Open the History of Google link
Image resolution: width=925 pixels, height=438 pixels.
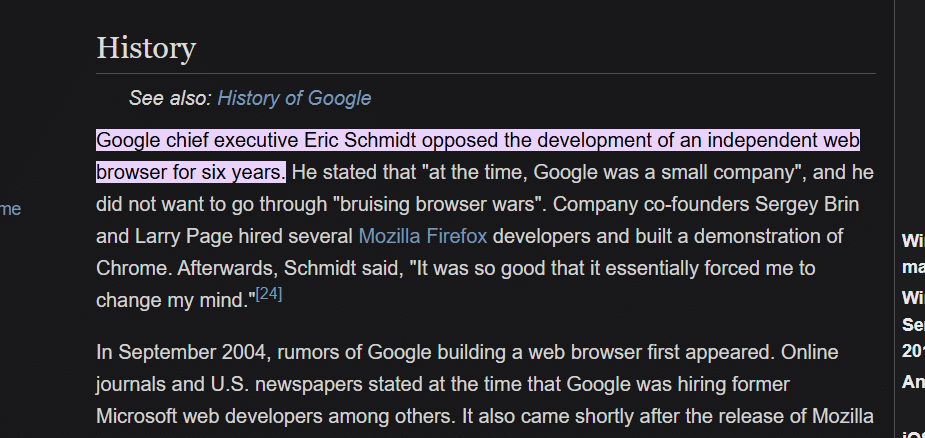(294, 98)
